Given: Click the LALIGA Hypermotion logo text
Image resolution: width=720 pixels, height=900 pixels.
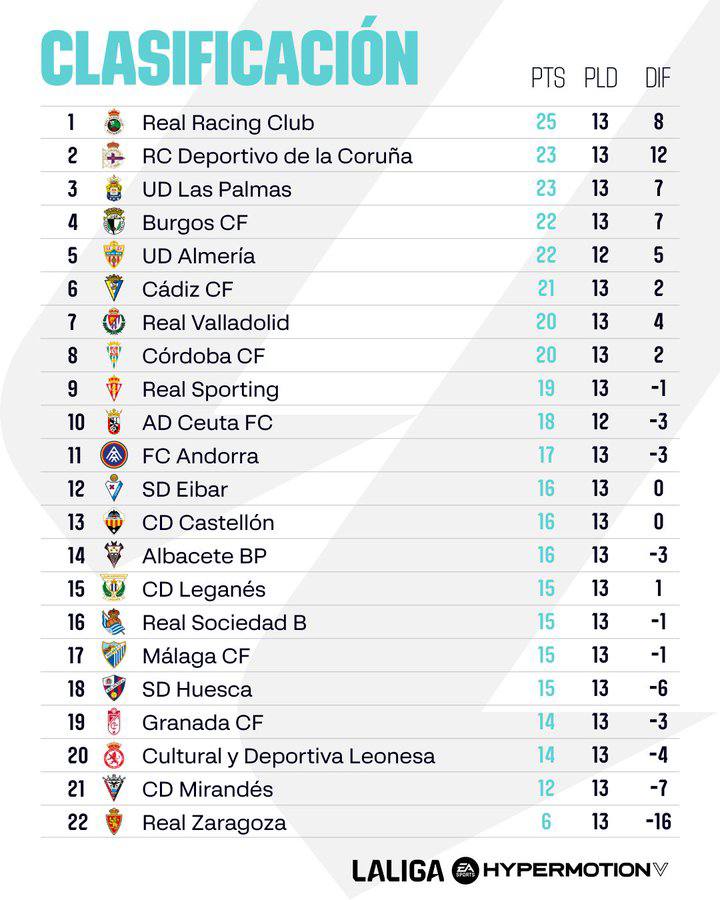Looking at the screenshot, I should [510, 870].
